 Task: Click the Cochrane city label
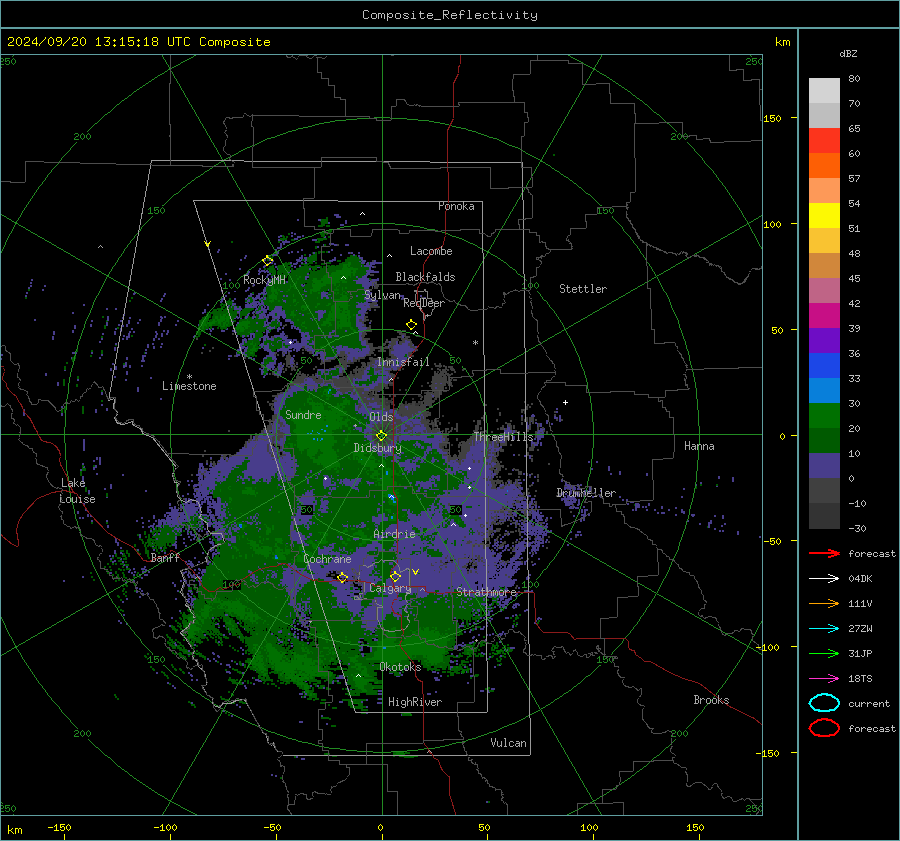[327, 559]
